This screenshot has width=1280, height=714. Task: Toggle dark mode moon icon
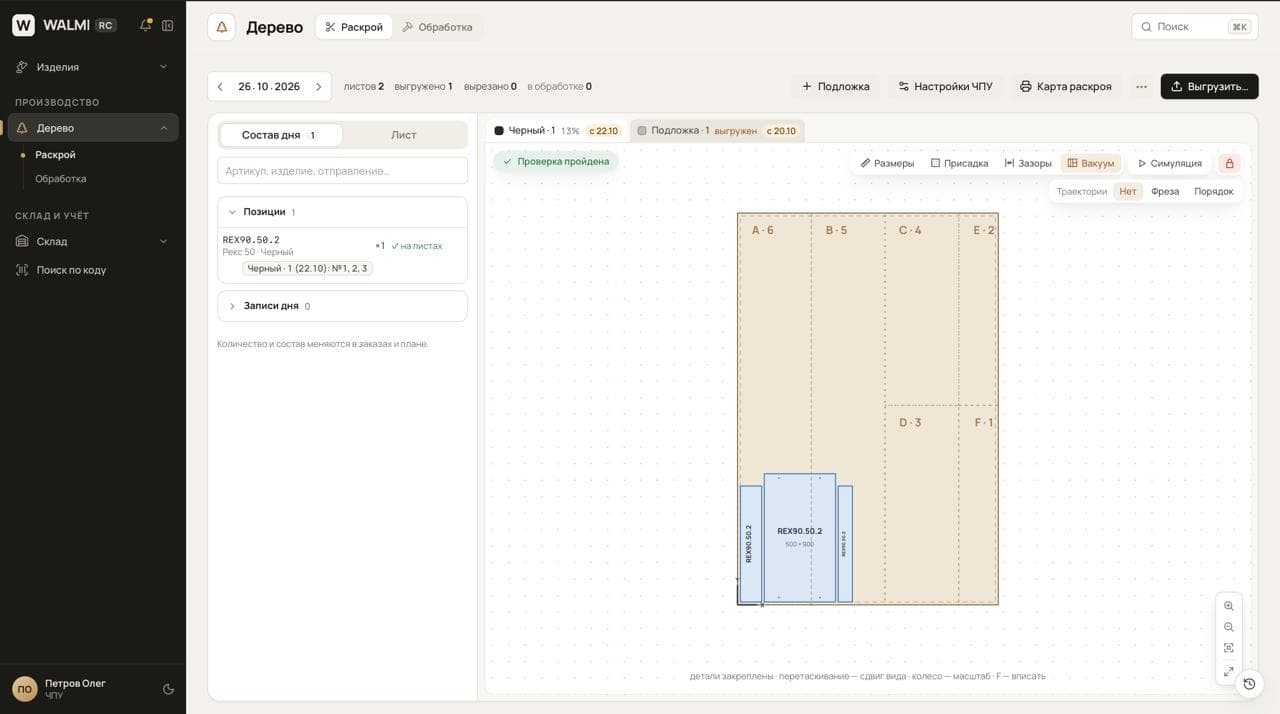pyautogui.click(x=168, y=689)
